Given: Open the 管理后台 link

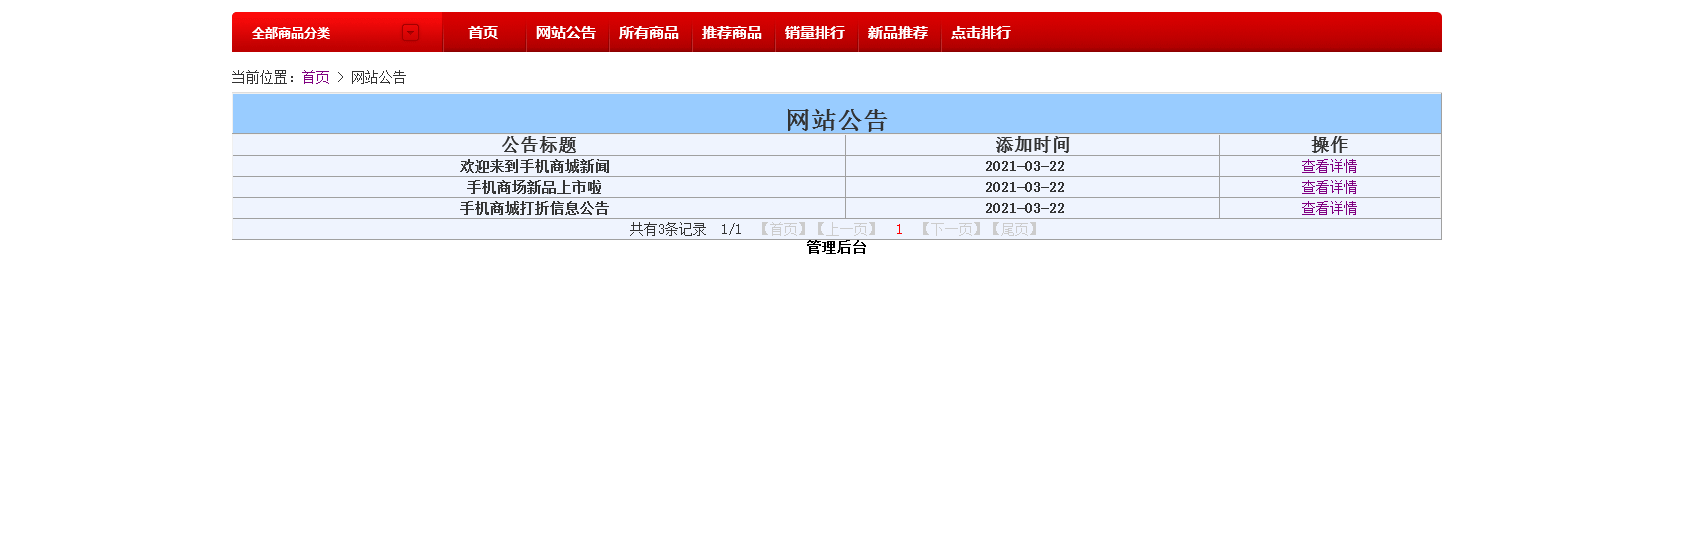Looking at the screenshot, I should click(836, 248).
